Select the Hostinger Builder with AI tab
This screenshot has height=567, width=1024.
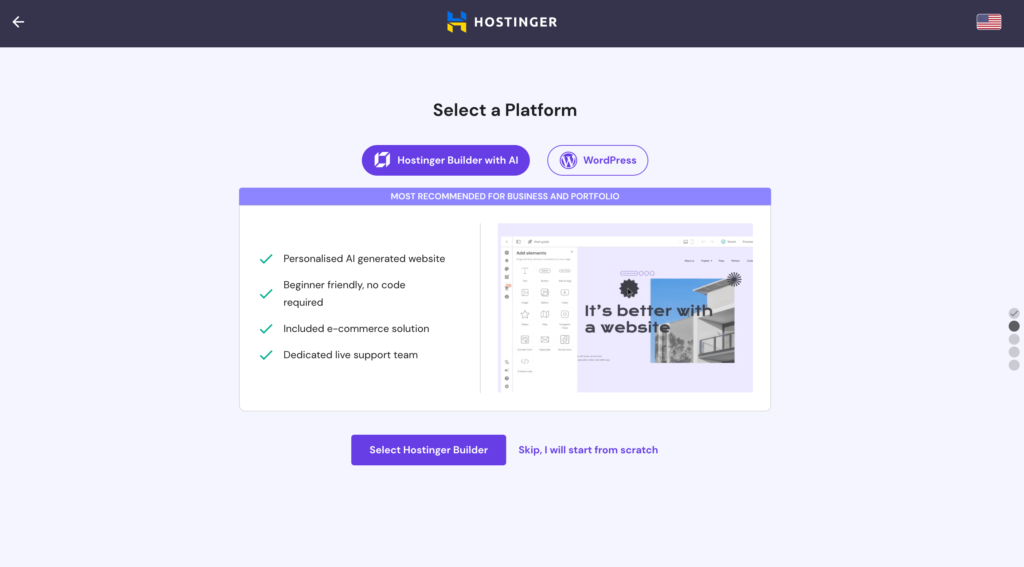(x=445, y=160)
